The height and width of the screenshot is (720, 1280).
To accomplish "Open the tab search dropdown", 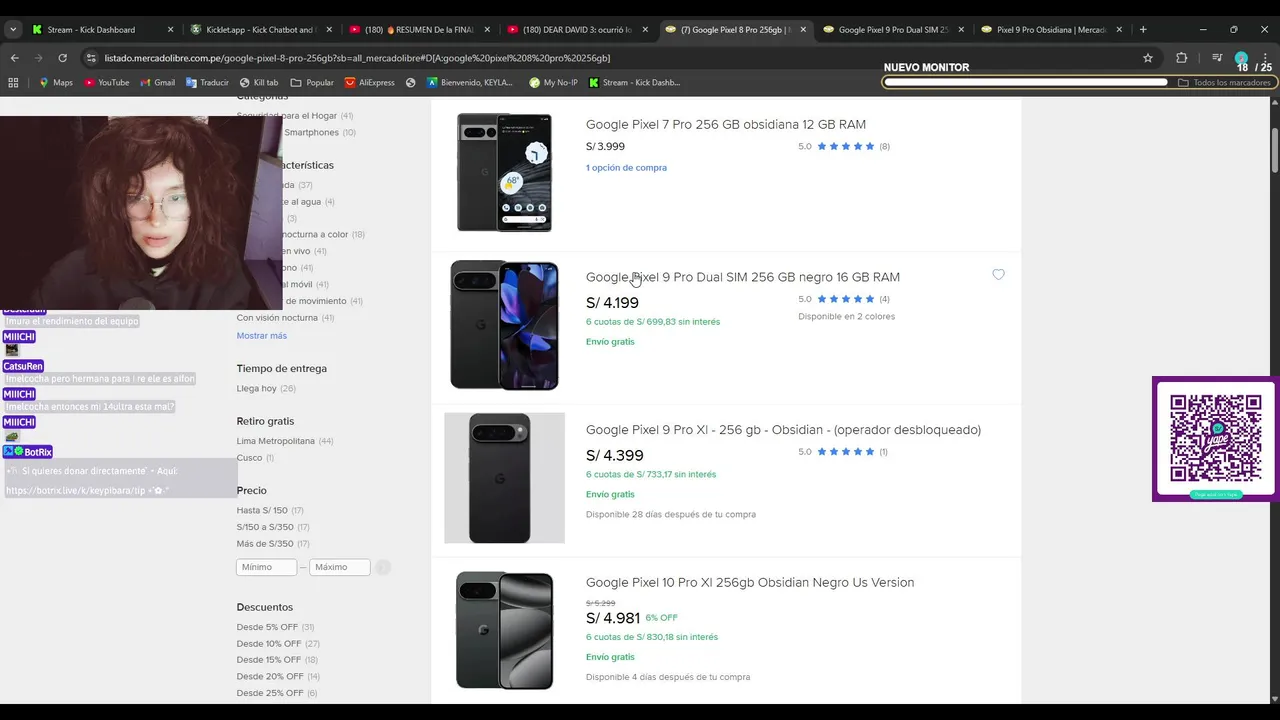I will (13, 29).
